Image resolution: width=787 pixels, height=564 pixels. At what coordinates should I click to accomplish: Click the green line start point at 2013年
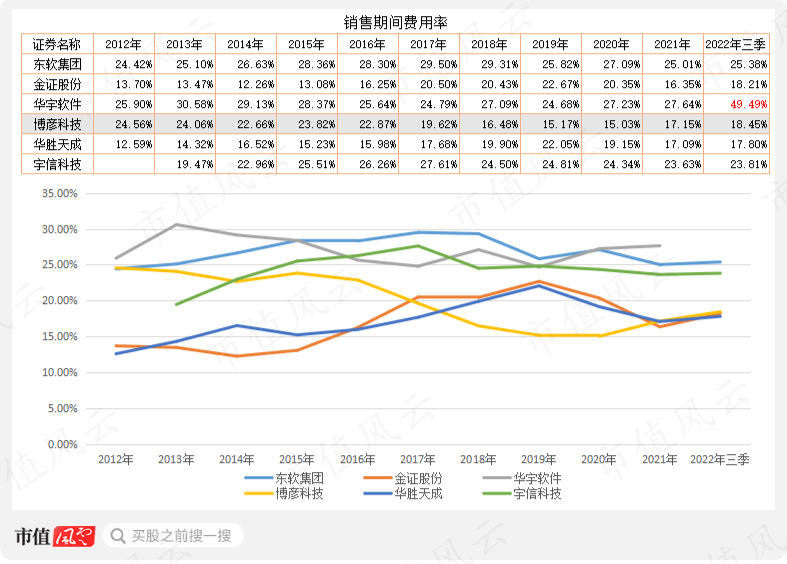(176, 305)
